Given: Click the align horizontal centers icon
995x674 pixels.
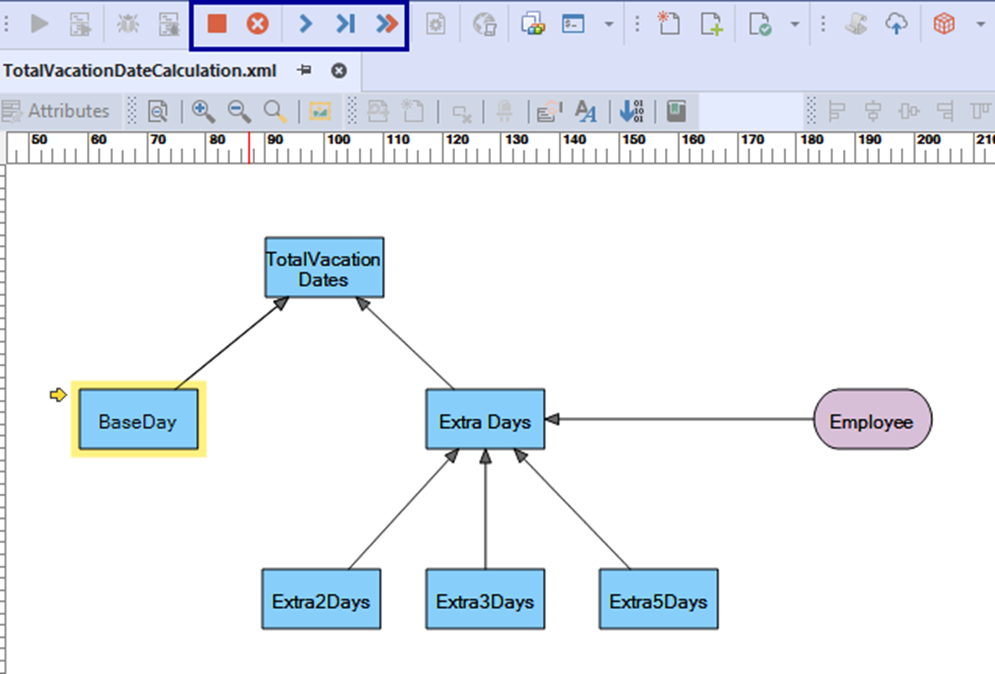Looking at the screenshot, I should click(x=873, y=111).
